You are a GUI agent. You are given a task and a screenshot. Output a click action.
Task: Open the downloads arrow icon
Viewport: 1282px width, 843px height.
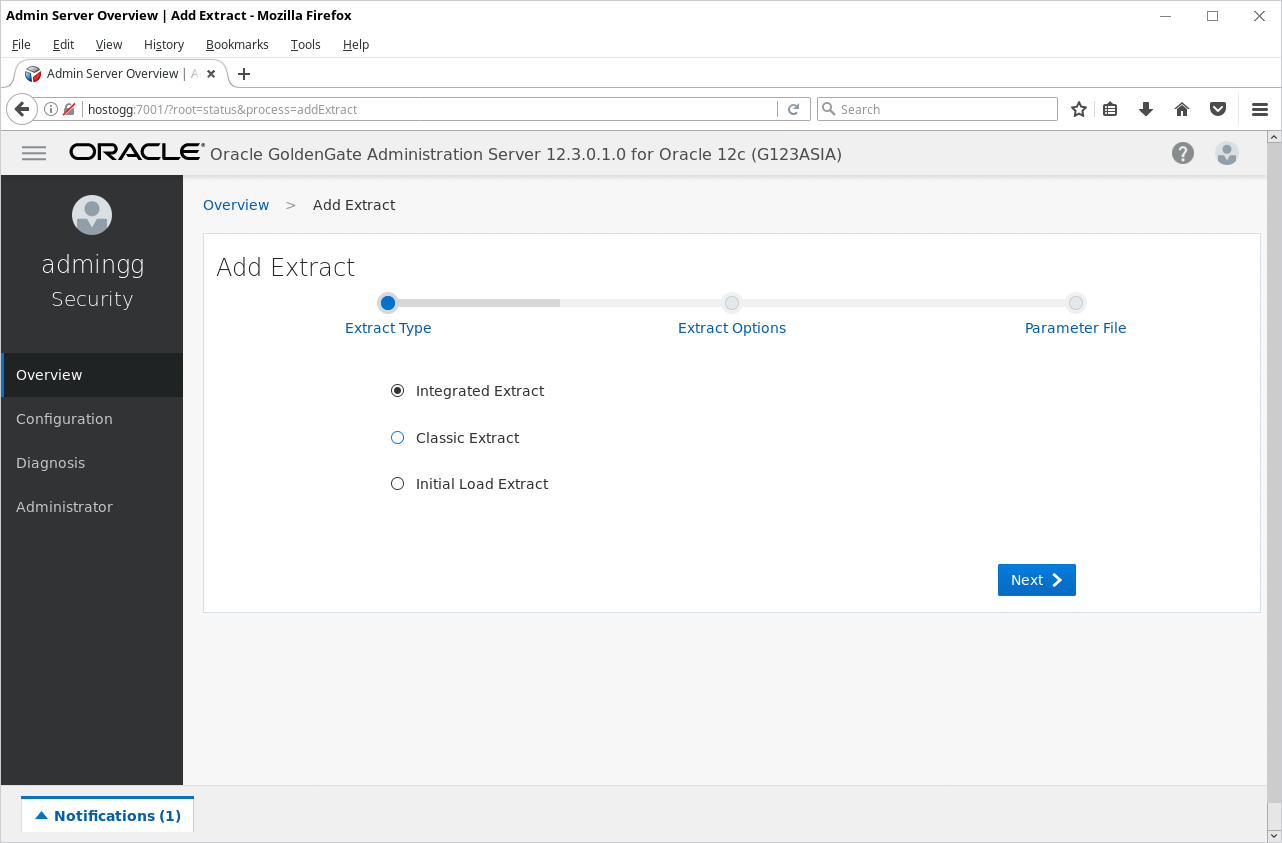pos(1146,109)
